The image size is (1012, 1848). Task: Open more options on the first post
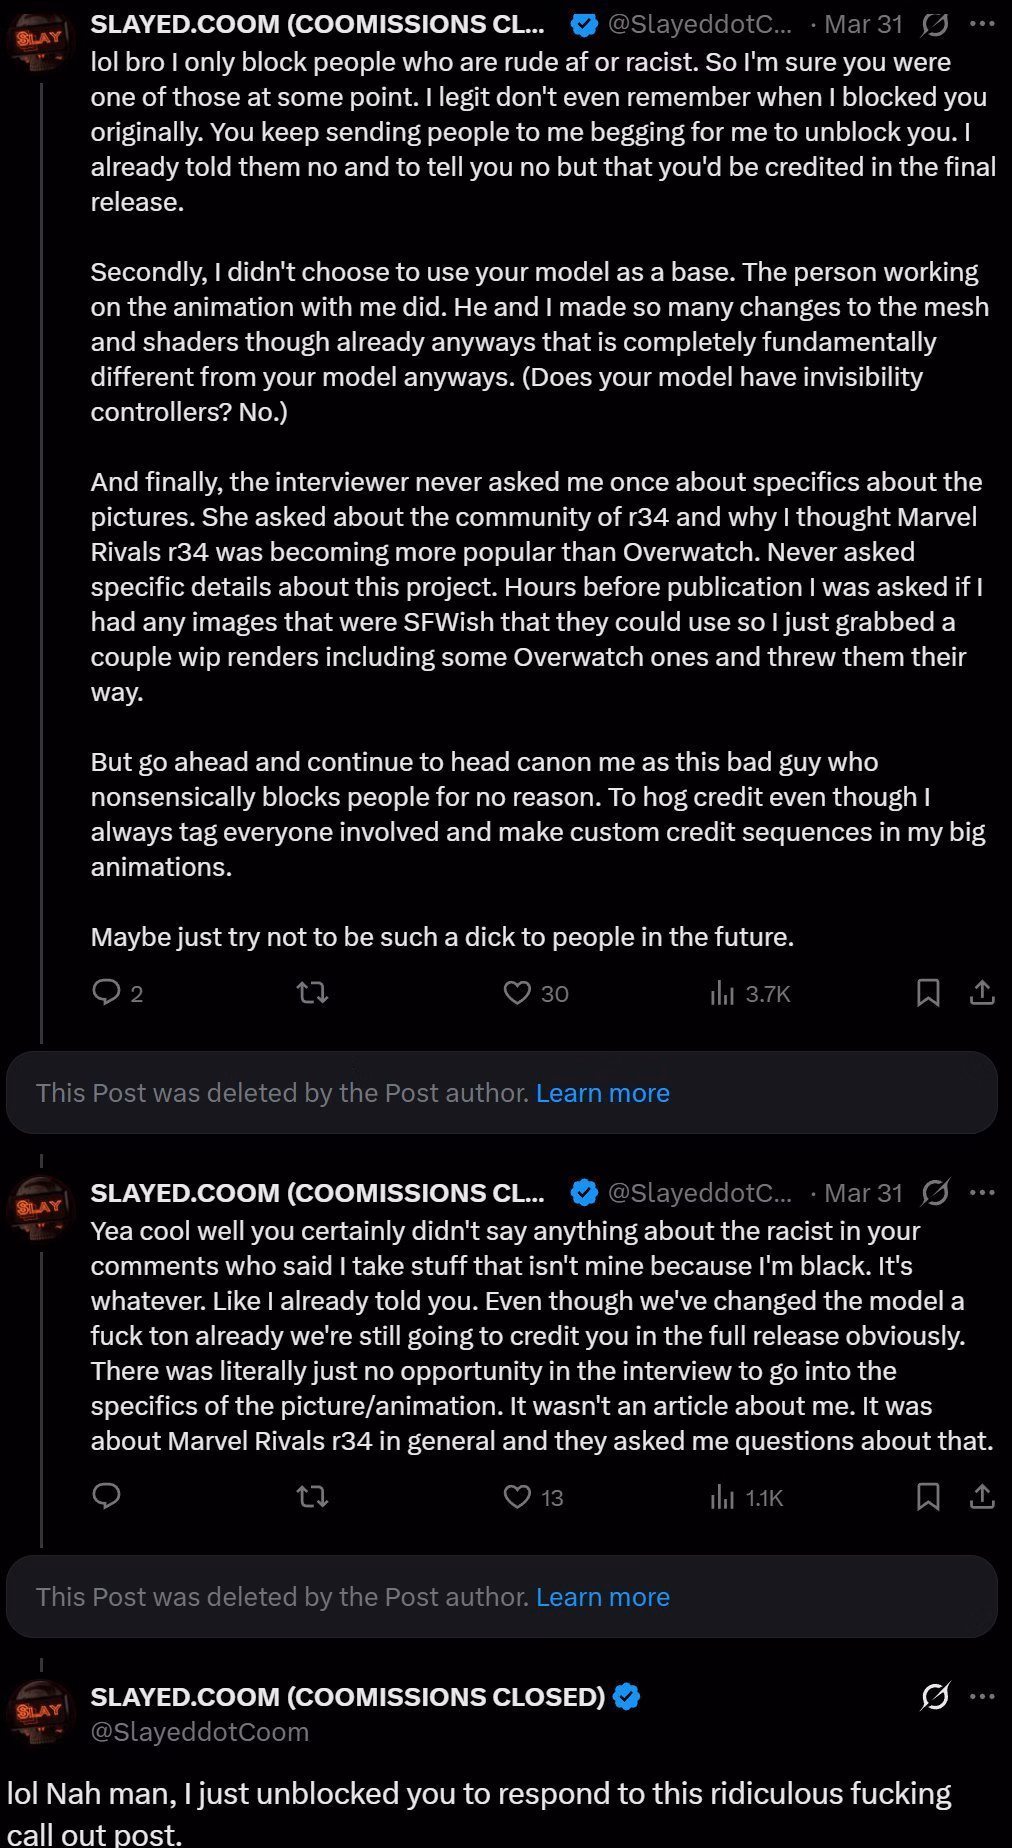click(x=983, y=25)
